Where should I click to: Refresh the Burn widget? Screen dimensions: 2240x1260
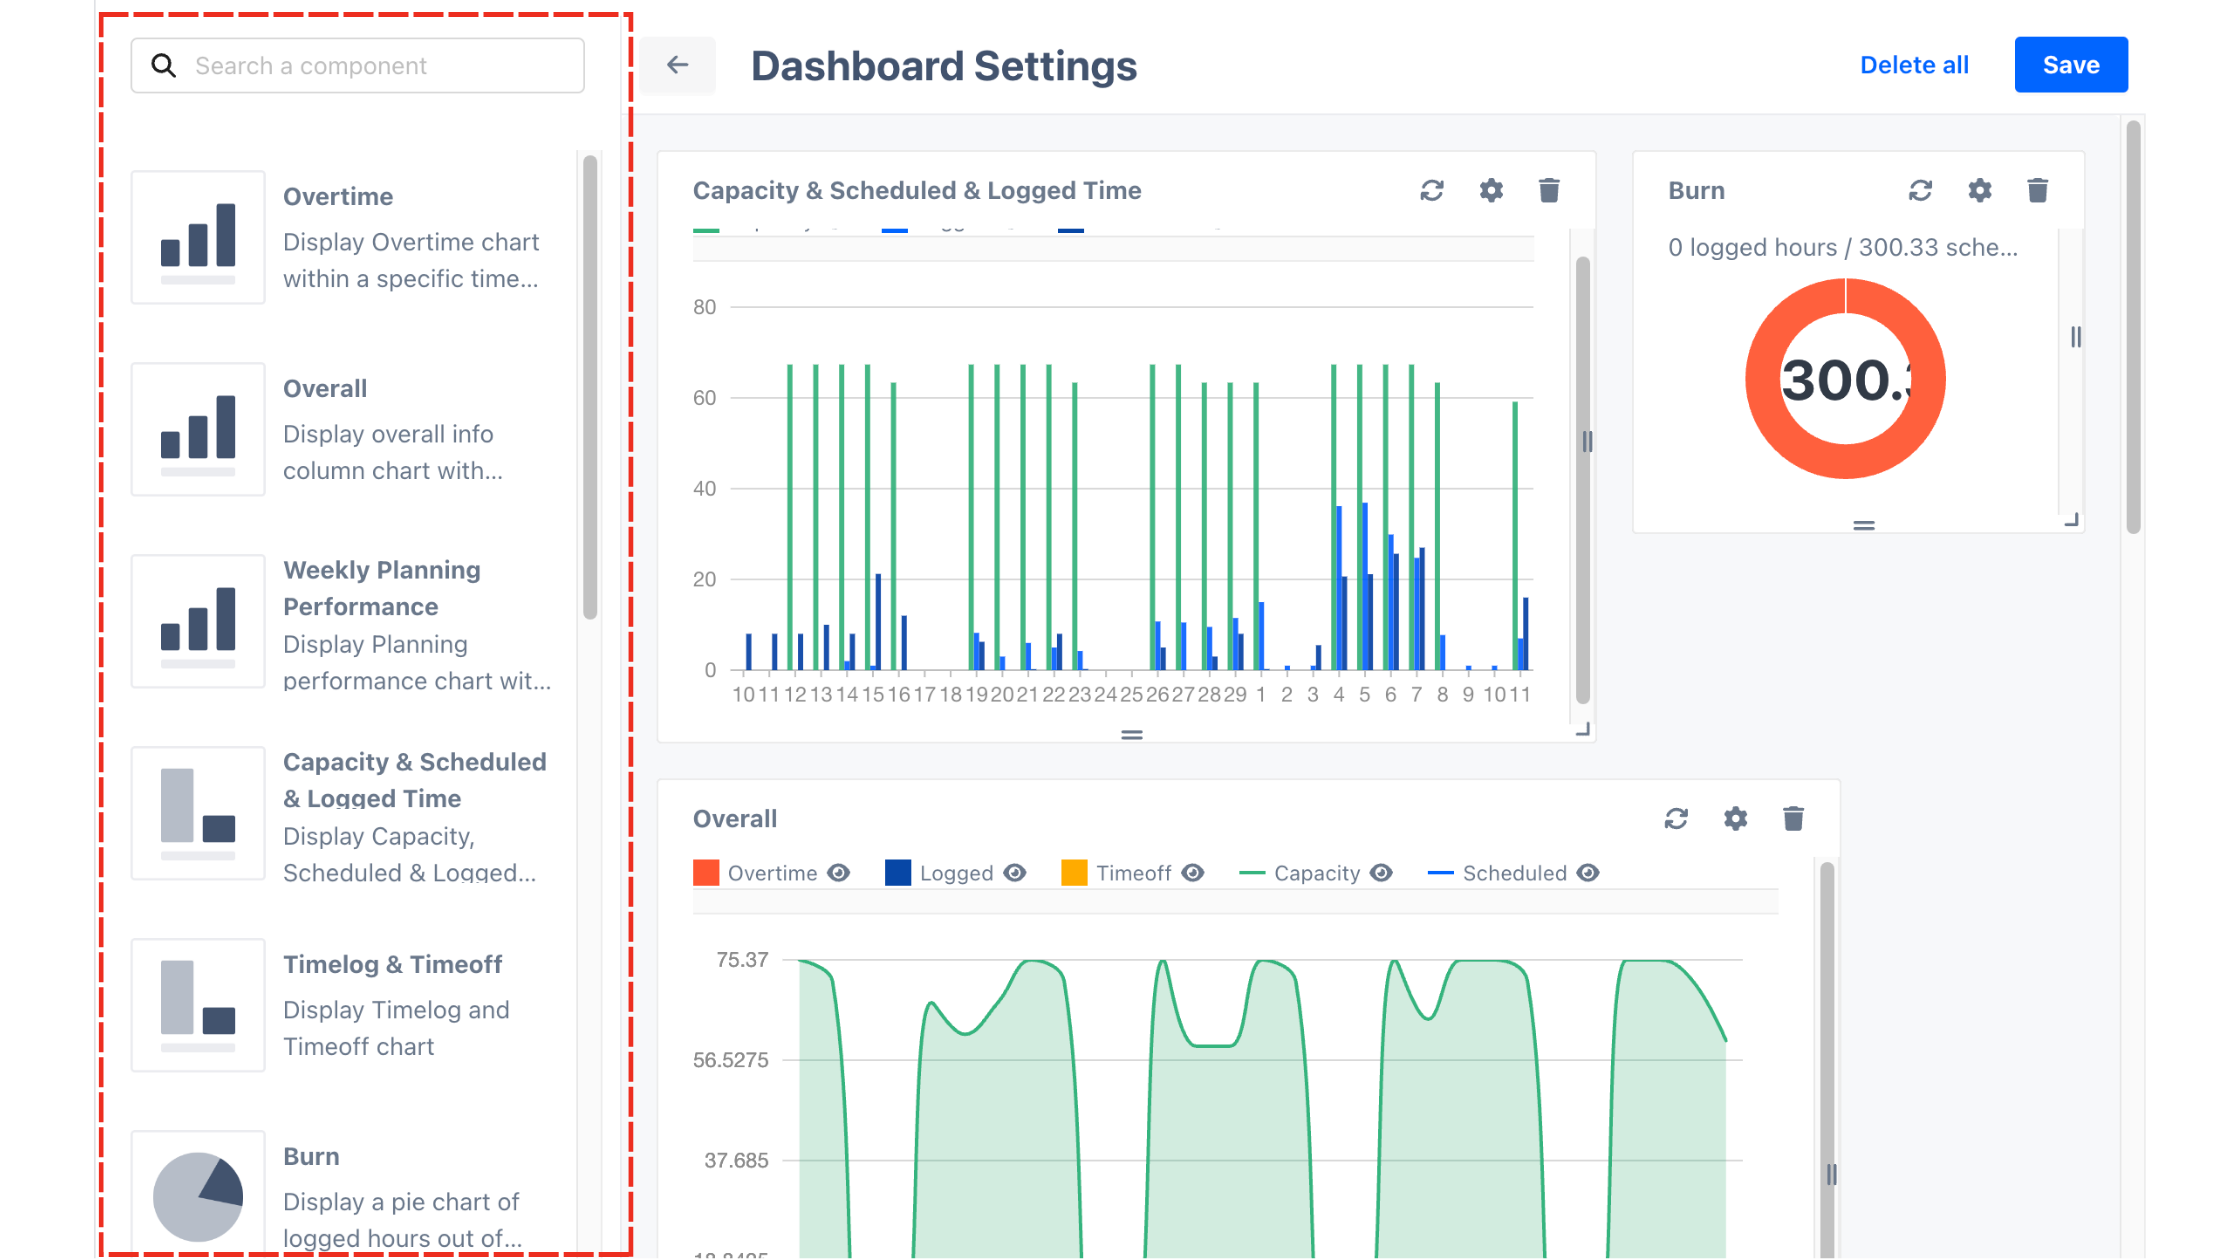pyautogui.click(x=1920, y=190)
